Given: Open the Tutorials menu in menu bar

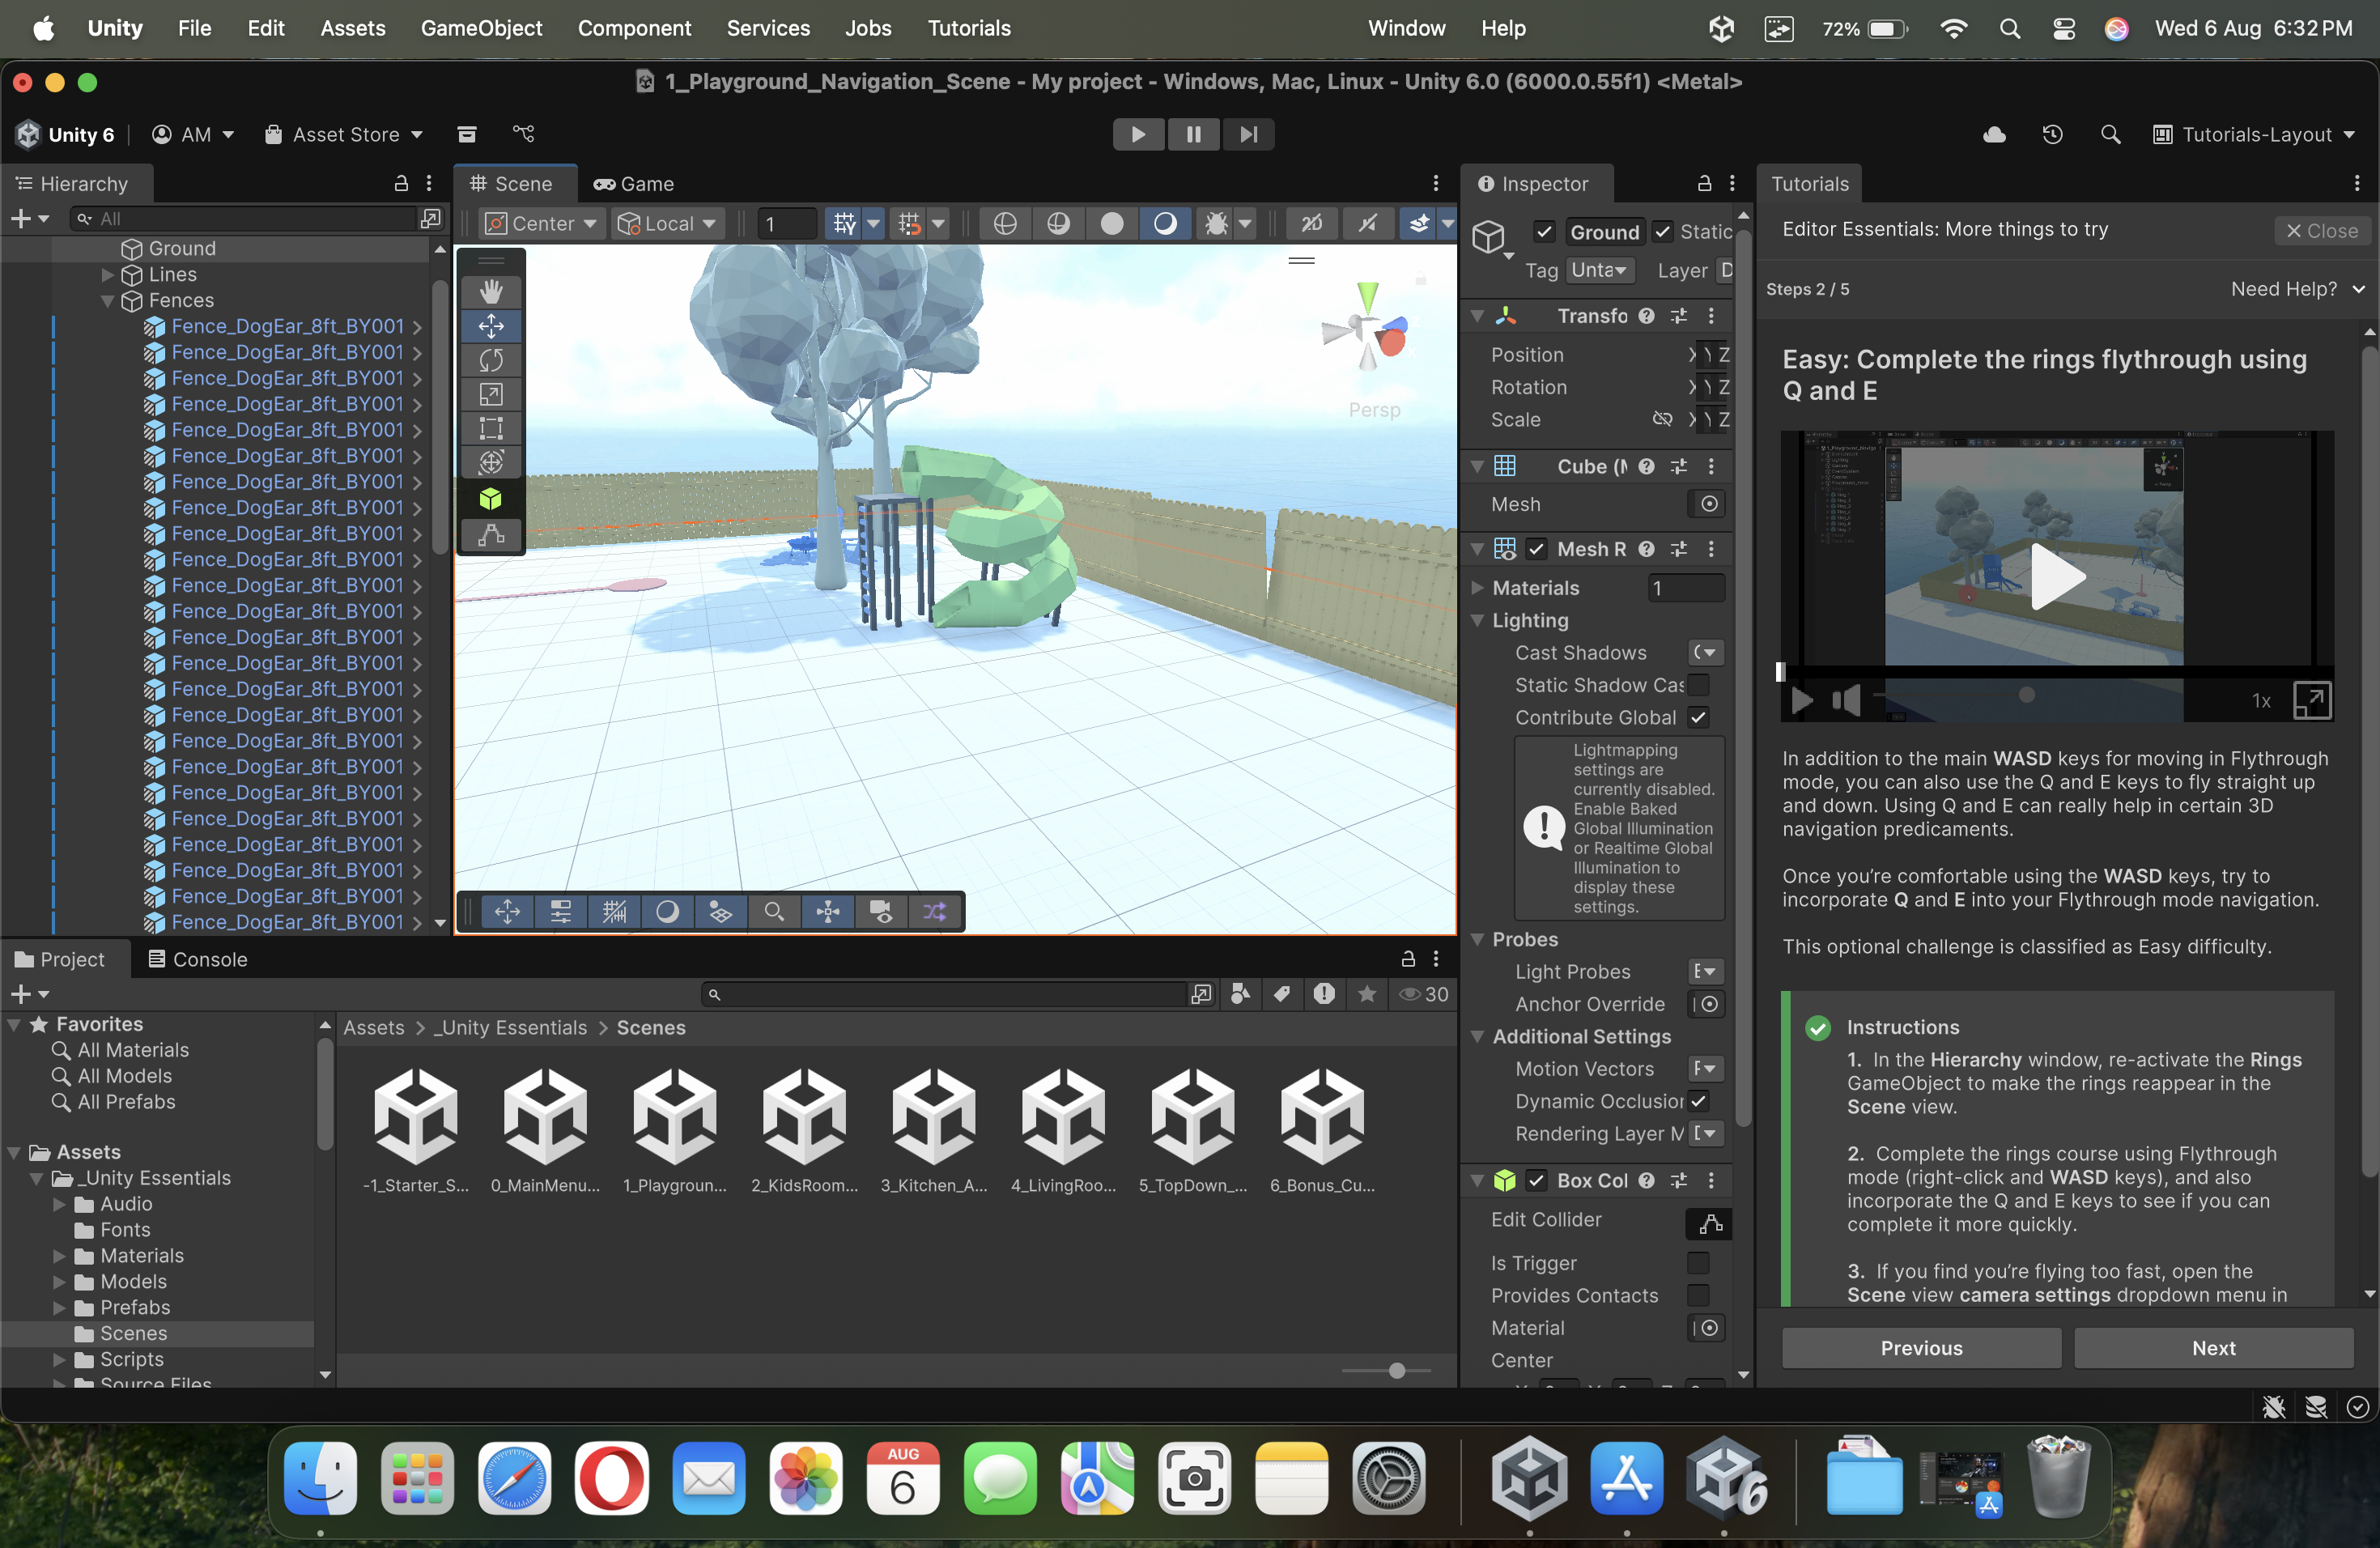Looking at the screenshot, I should coord(969,28).
